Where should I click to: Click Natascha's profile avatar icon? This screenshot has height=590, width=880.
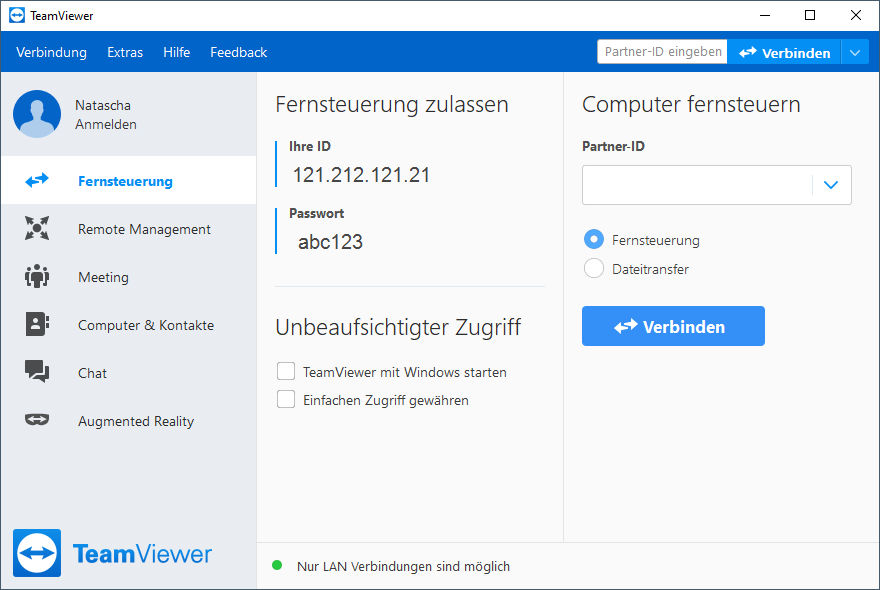(37, 114)
